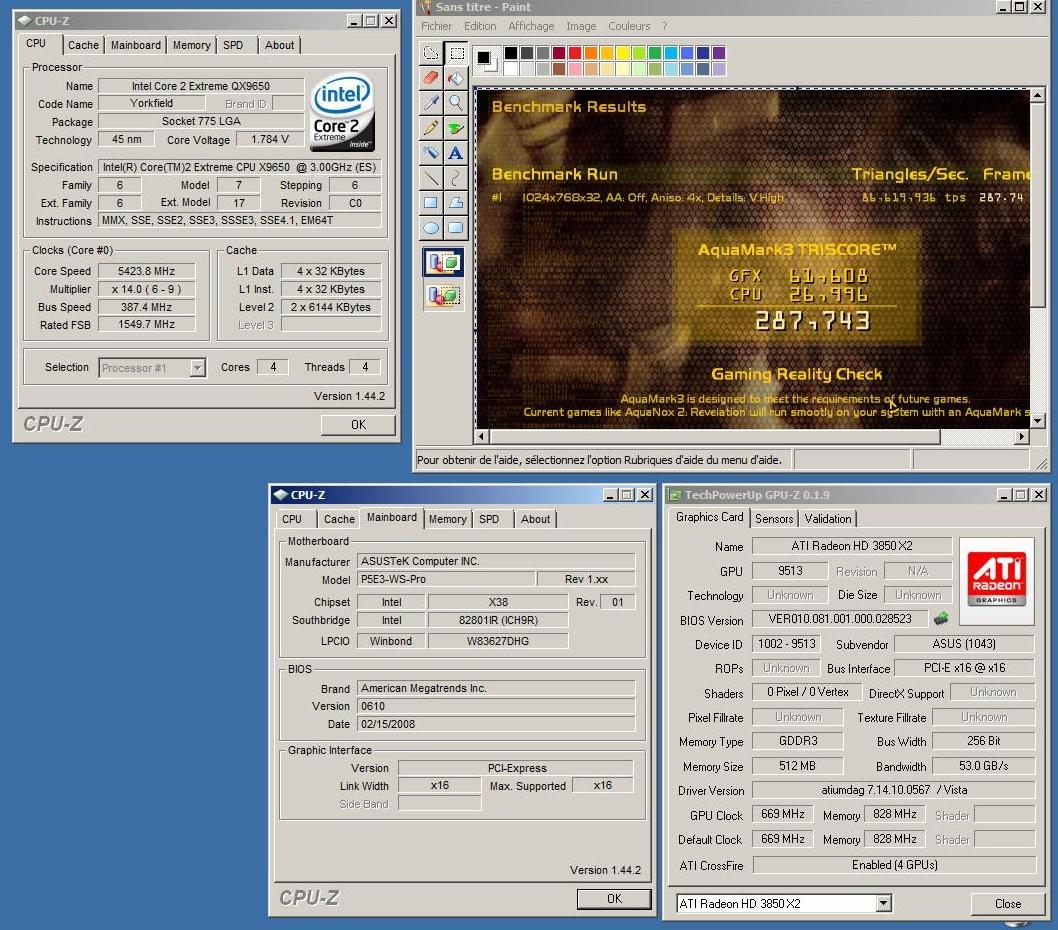The width and height of the screenshot is (1058, 930).
Task: Select the Text tool (letter A)
Action: click(x=457, y=153)
